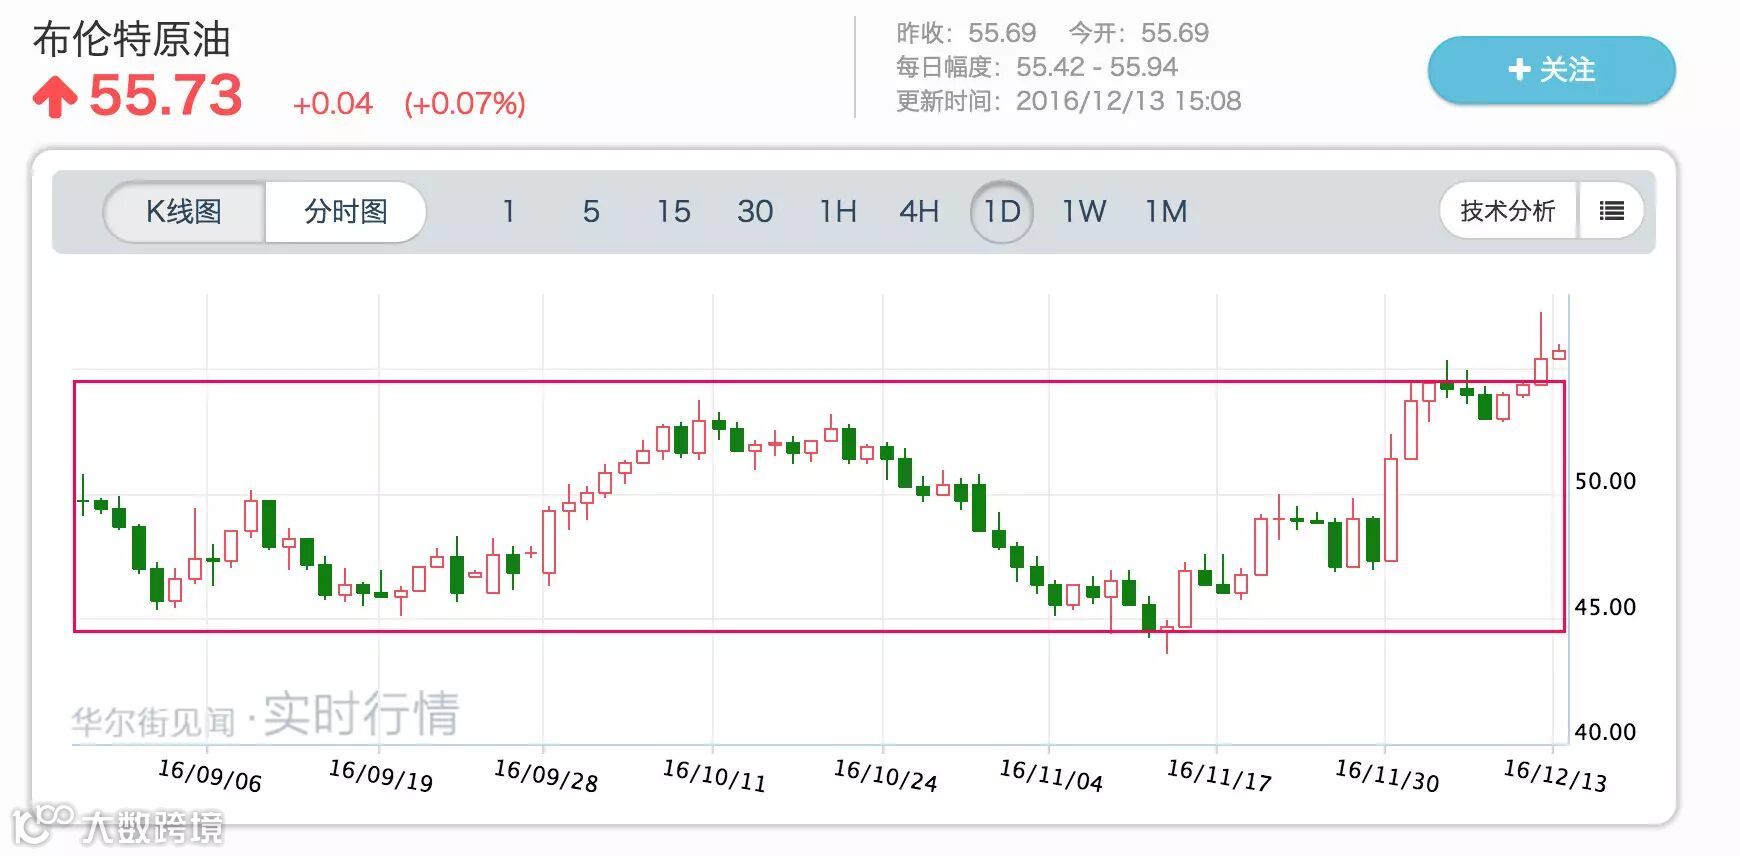The width and height of the screenshot is (1740, 856).
Task: Click the 更新时间 2016/12/13 15:08 text
Action: 1068,101
